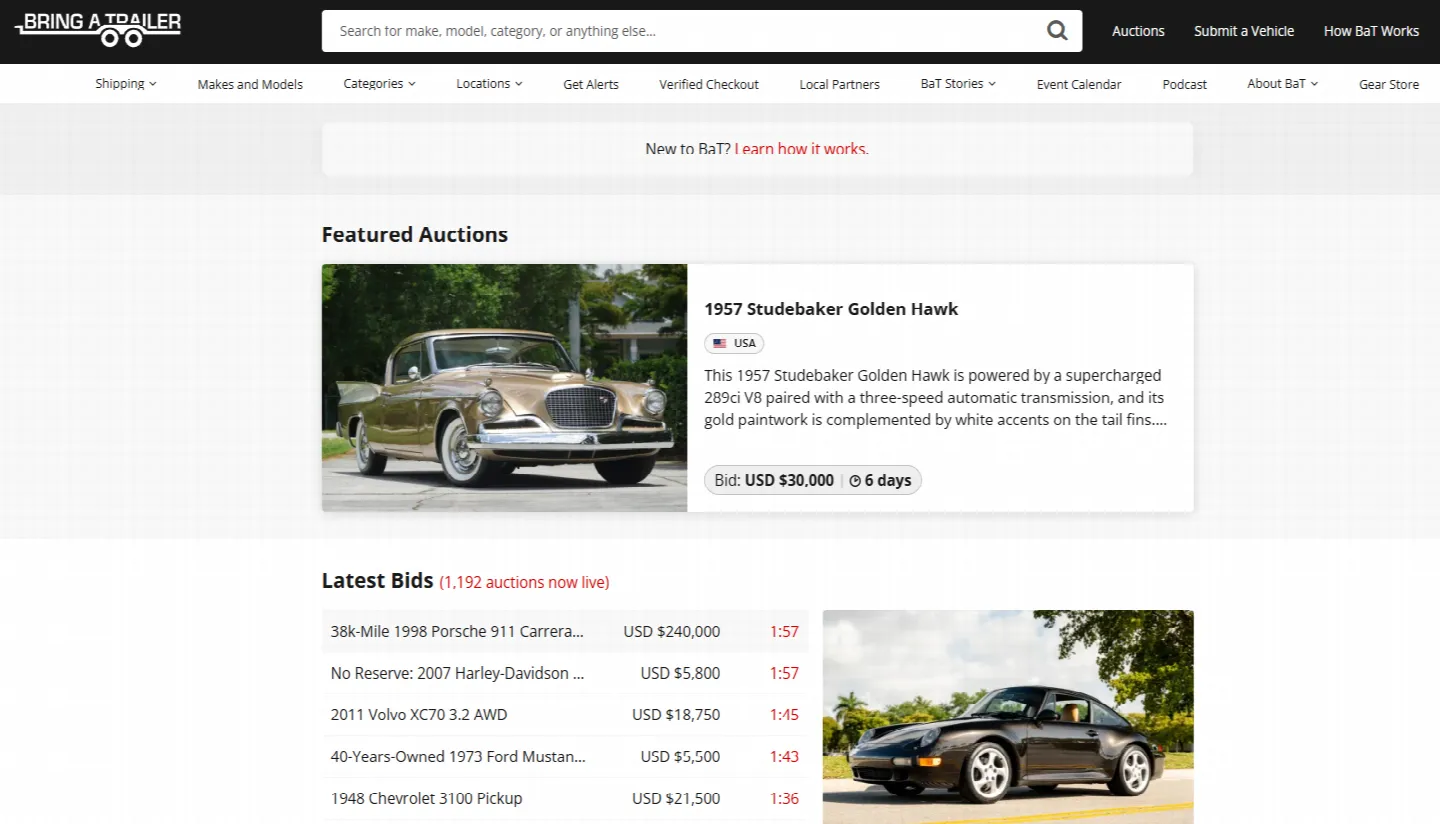
Task: Open How BaT Works in header
Action: click(1371, 31)
